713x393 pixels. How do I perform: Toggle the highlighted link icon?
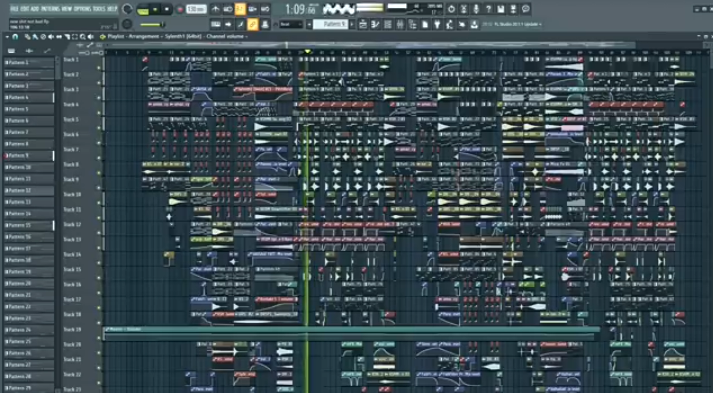click(252, 24)
